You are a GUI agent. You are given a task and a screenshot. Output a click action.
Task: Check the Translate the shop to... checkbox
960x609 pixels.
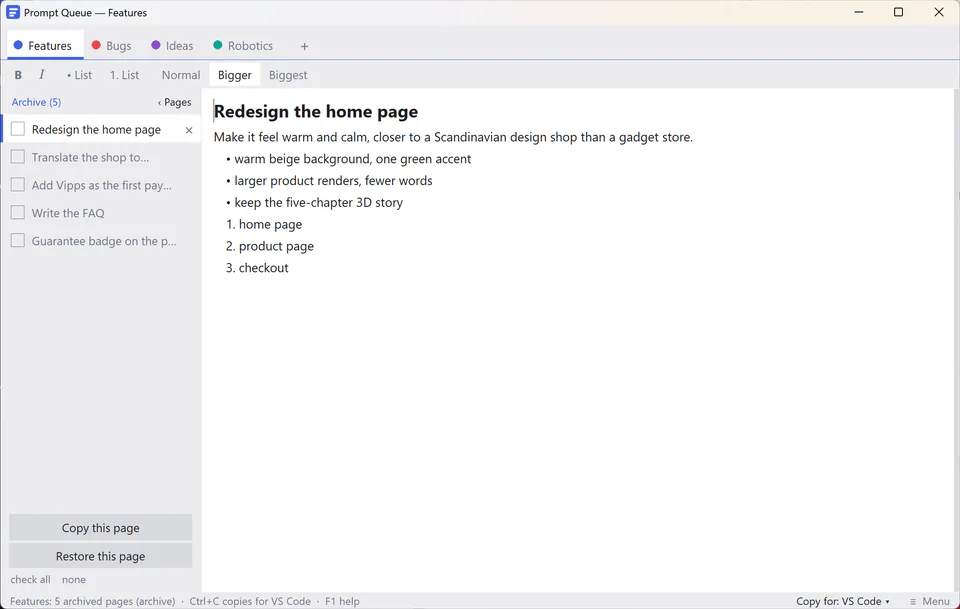point(18,157)
